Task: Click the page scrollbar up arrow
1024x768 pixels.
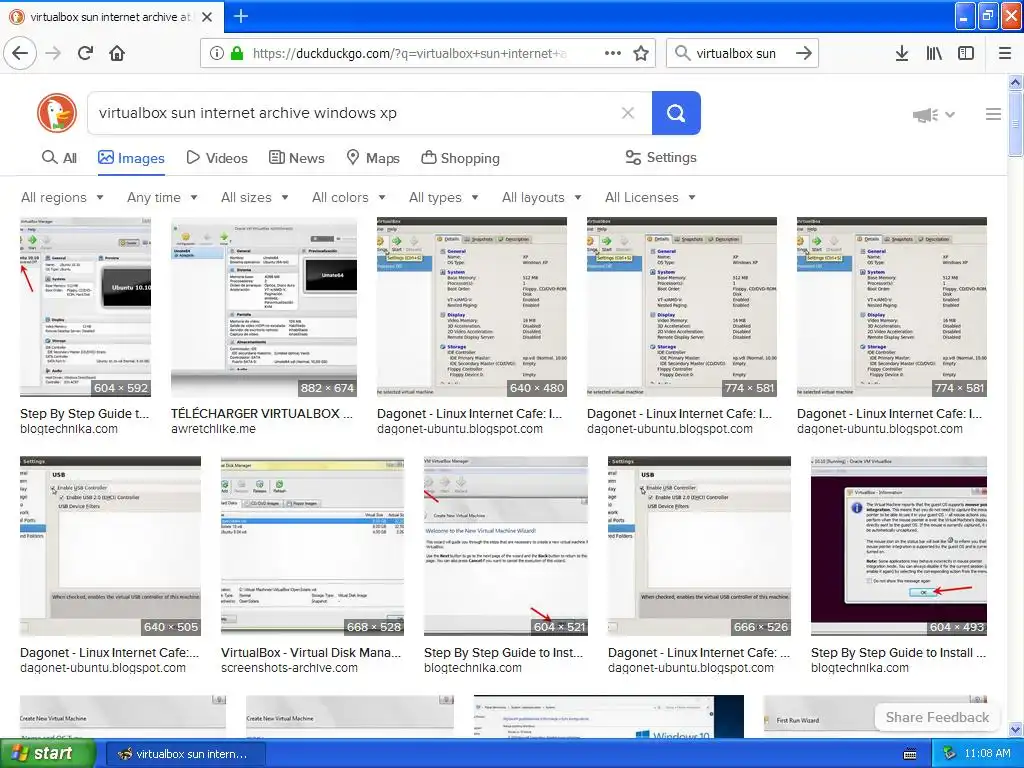Action: 1015,82
